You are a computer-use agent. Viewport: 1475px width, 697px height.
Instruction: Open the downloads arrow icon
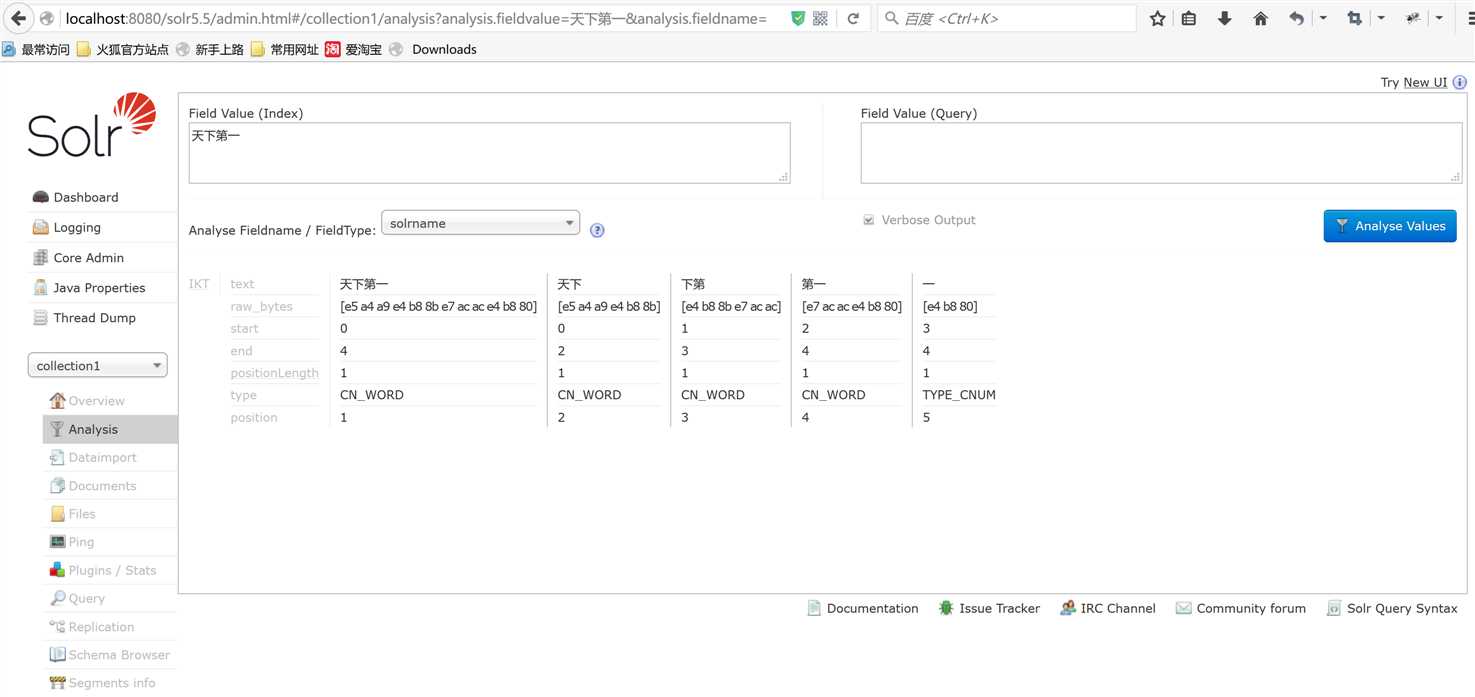(x=1224, y=19)
